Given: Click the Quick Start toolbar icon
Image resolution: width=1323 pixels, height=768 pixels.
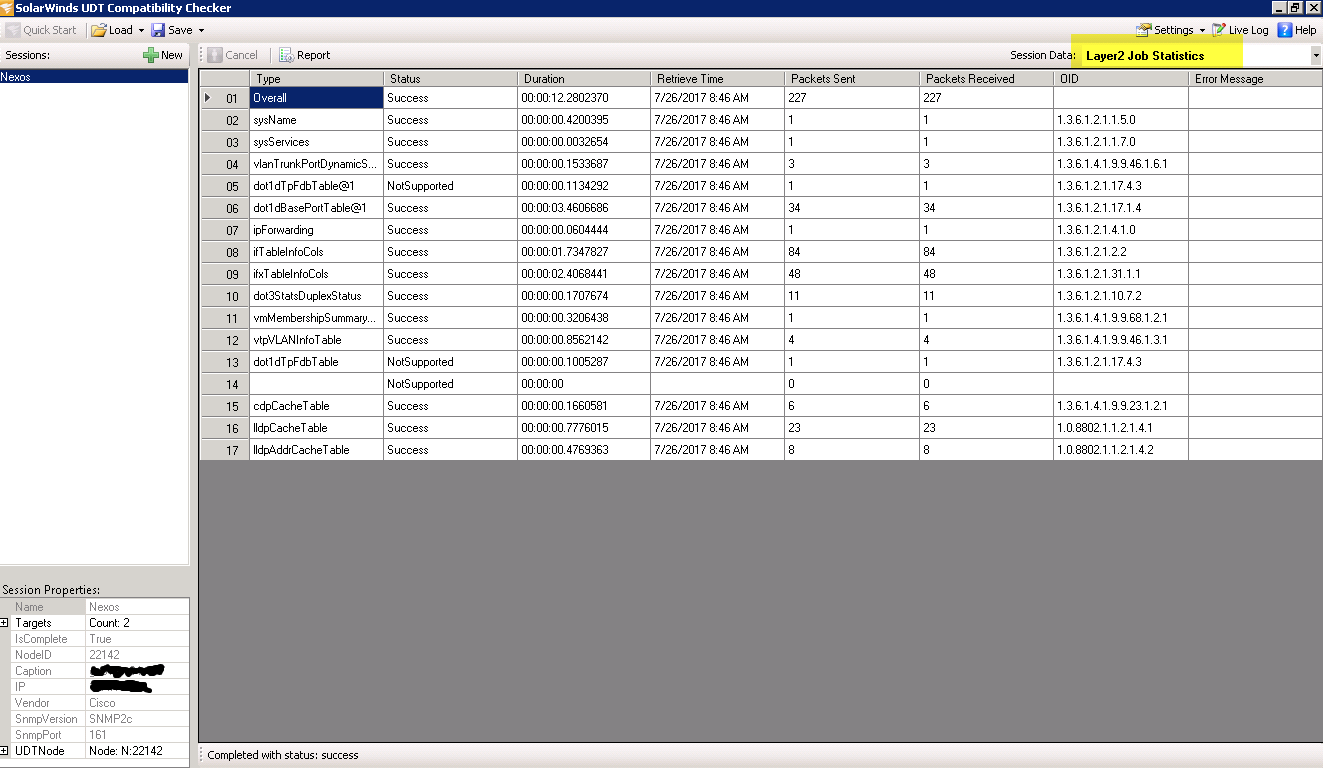Looking at the screenshot, I should [12, 30].
